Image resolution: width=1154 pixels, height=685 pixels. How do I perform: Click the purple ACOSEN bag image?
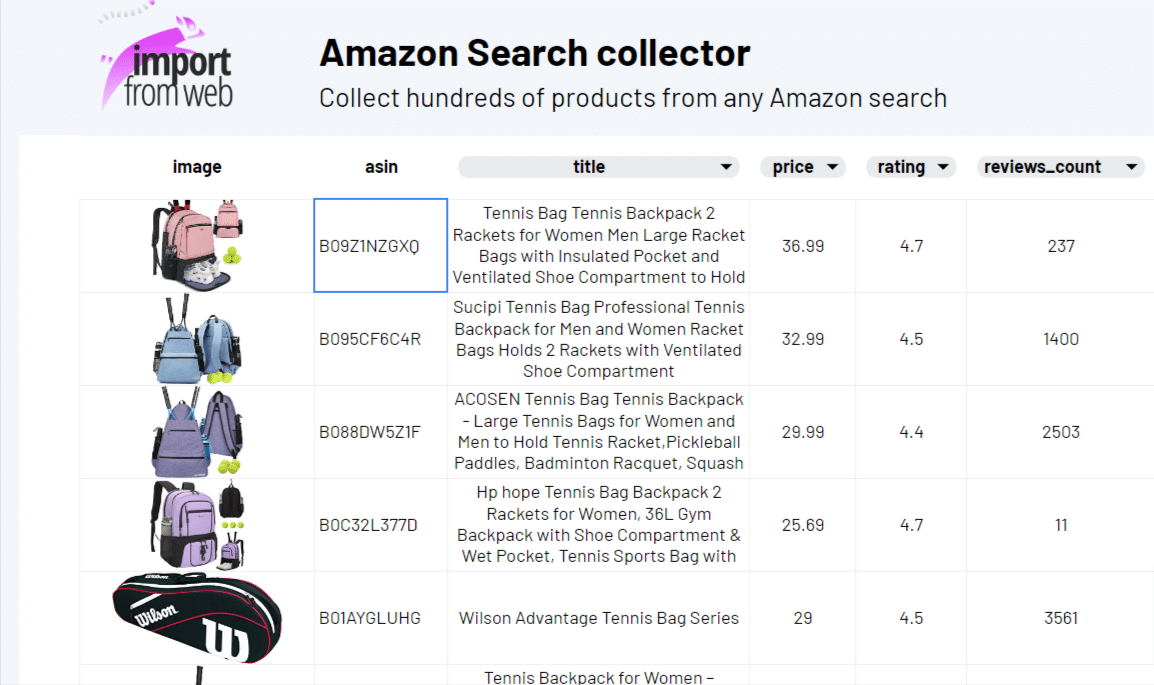pyautogui.click(x=197, y=432)
